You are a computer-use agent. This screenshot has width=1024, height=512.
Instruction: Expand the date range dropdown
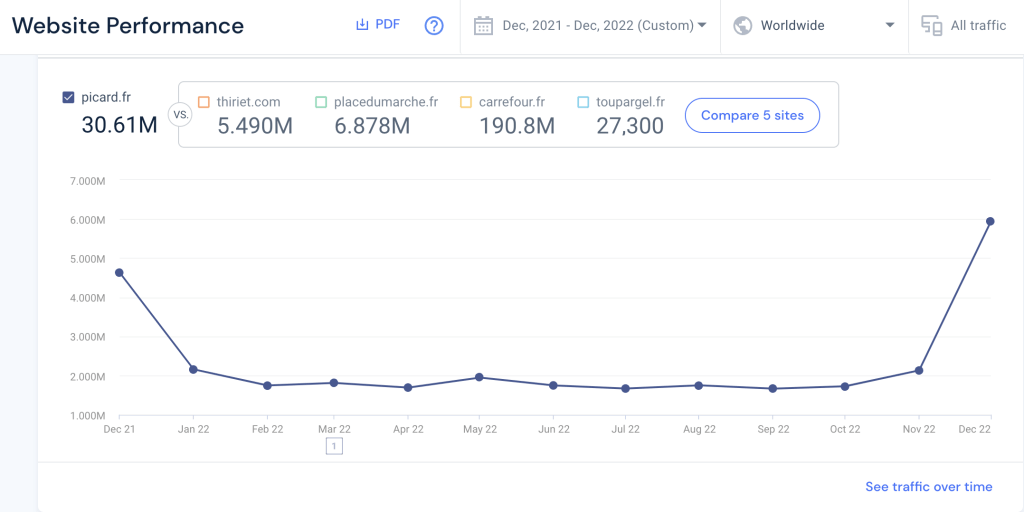click(x=701, y=26)
